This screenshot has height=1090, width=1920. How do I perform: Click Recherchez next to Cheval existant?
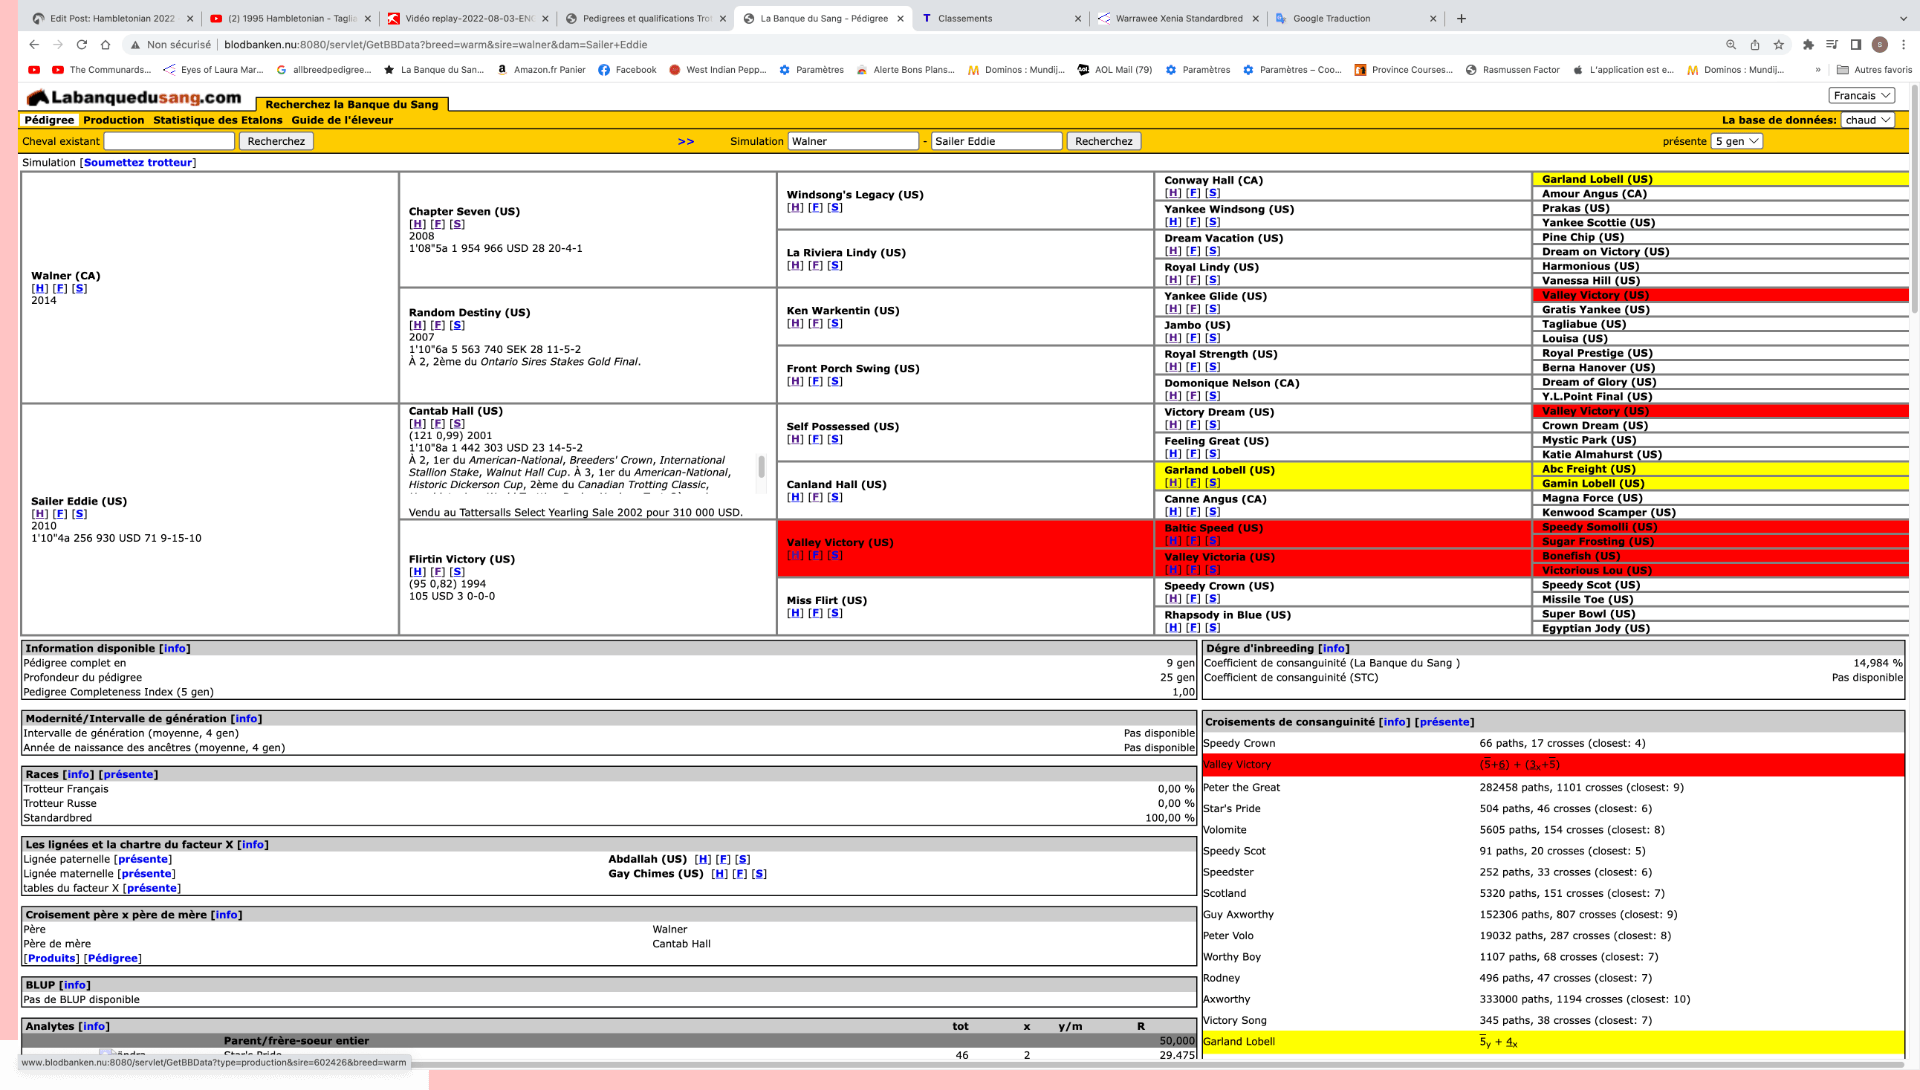point(276,141)
